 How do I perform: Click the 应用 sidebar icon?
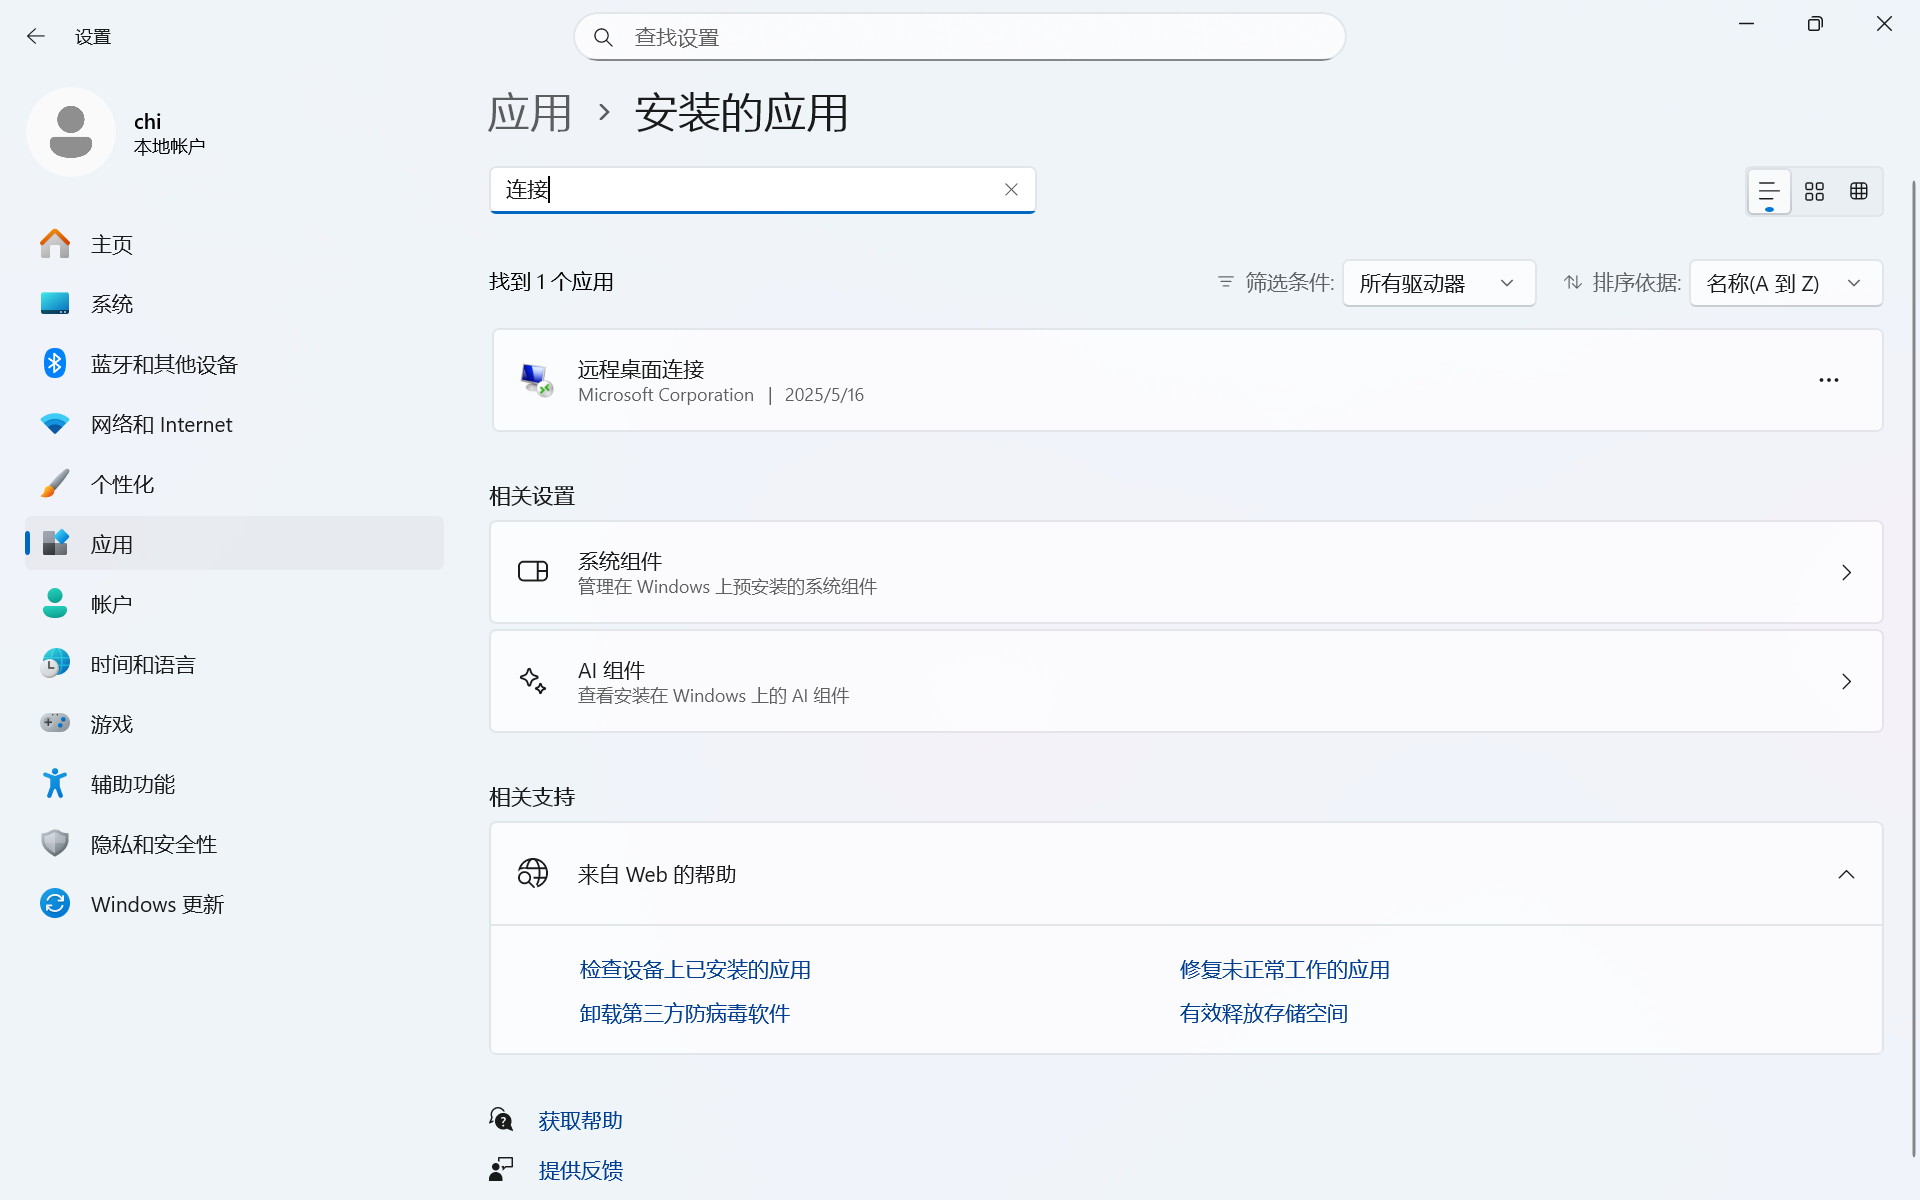coord(55,544)
